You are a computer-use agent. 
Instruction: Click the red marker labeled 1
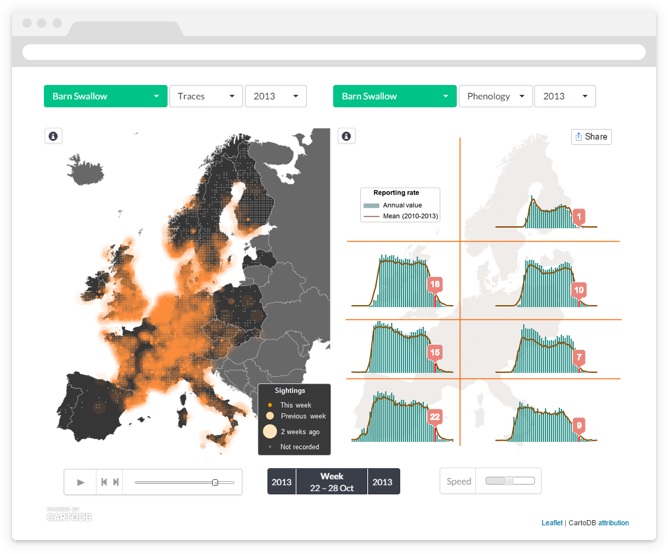pyautogui.click(x=579, y=217)
